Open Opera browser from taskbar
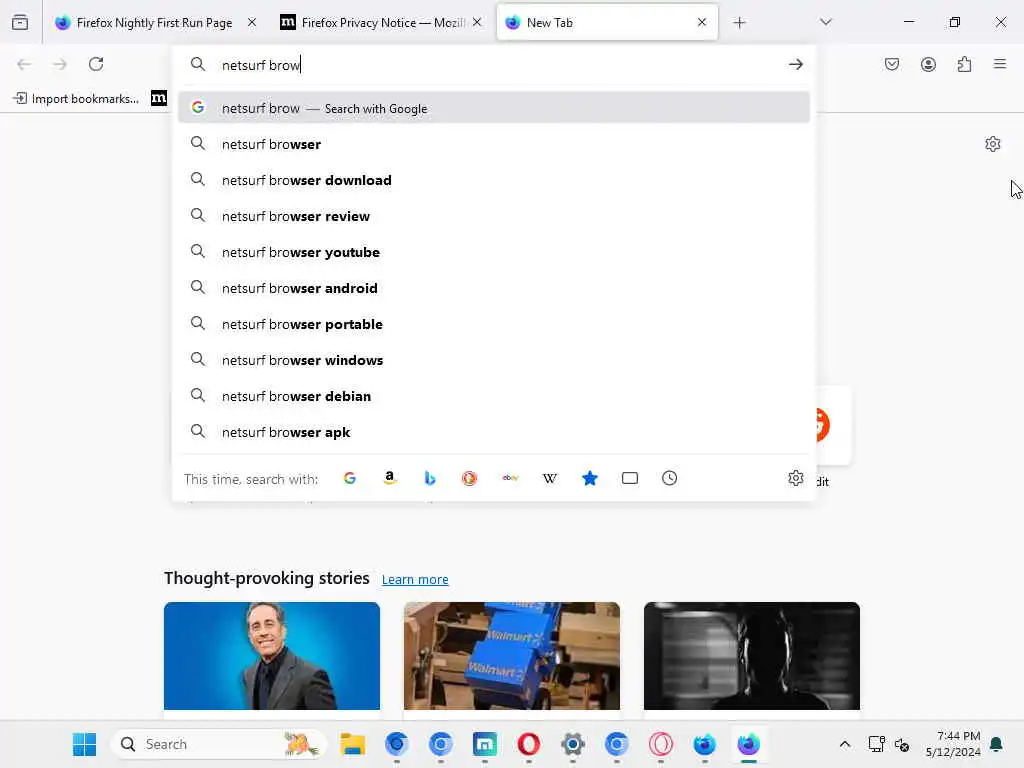The image size is (1024, 768). 528,744
